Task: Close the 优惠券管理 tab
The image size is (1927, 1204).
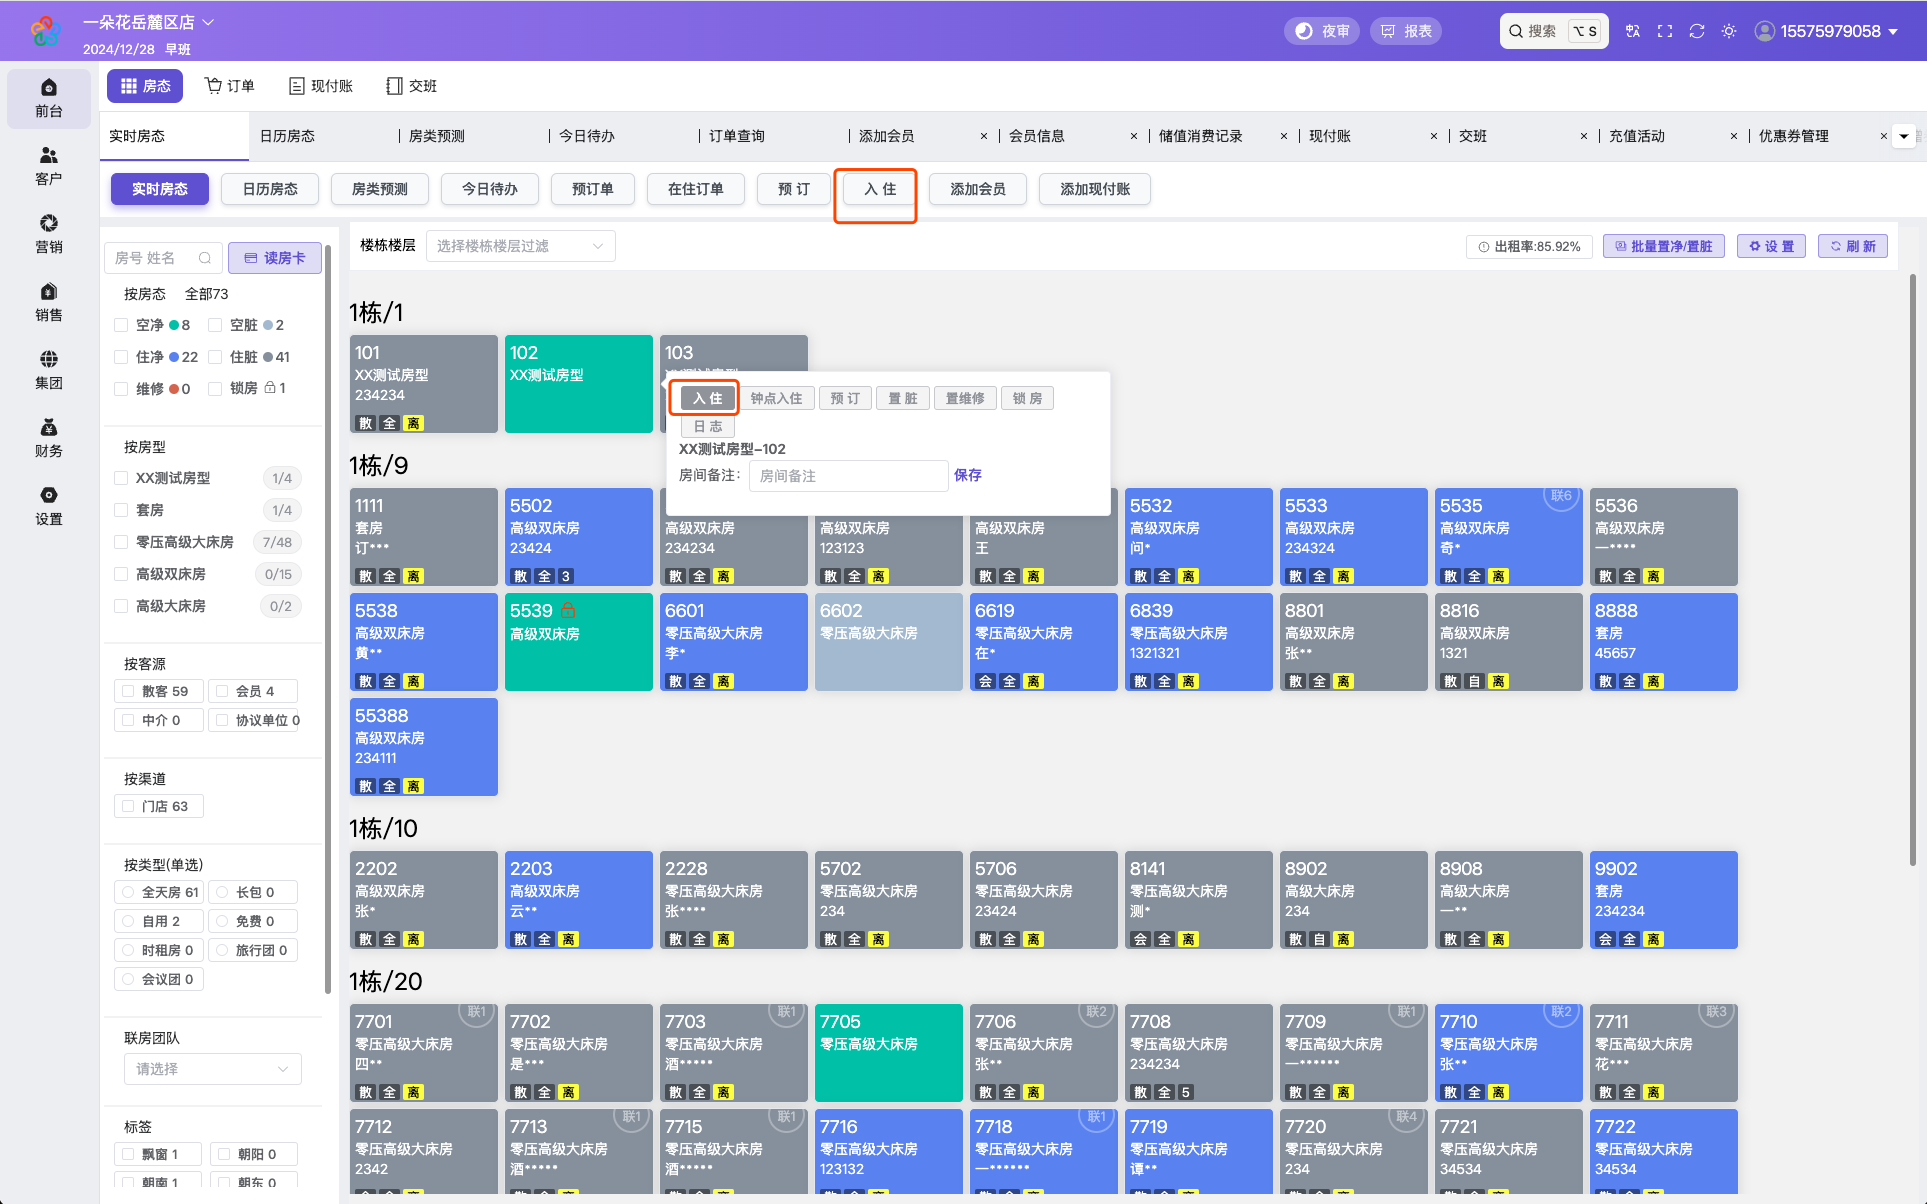Action: [x=1884, y=136]
